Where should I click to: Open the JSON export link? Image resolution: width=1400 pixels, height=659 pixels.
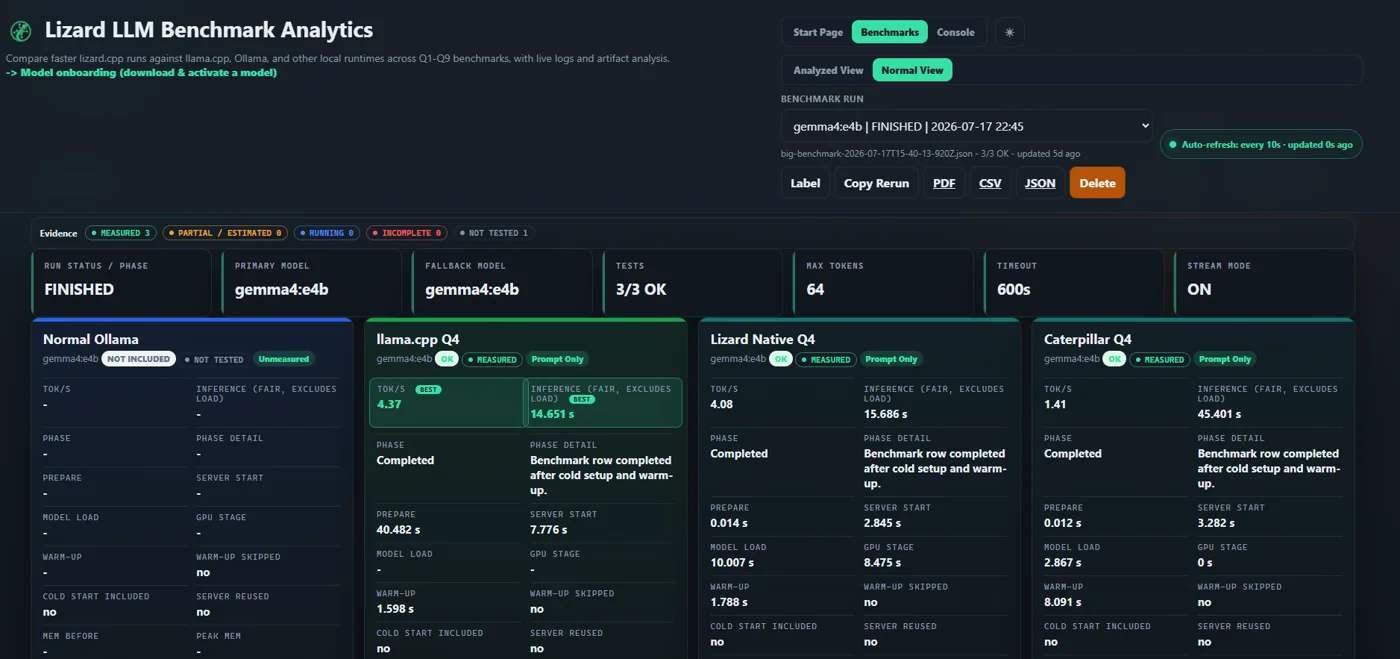click(1040, 183)
